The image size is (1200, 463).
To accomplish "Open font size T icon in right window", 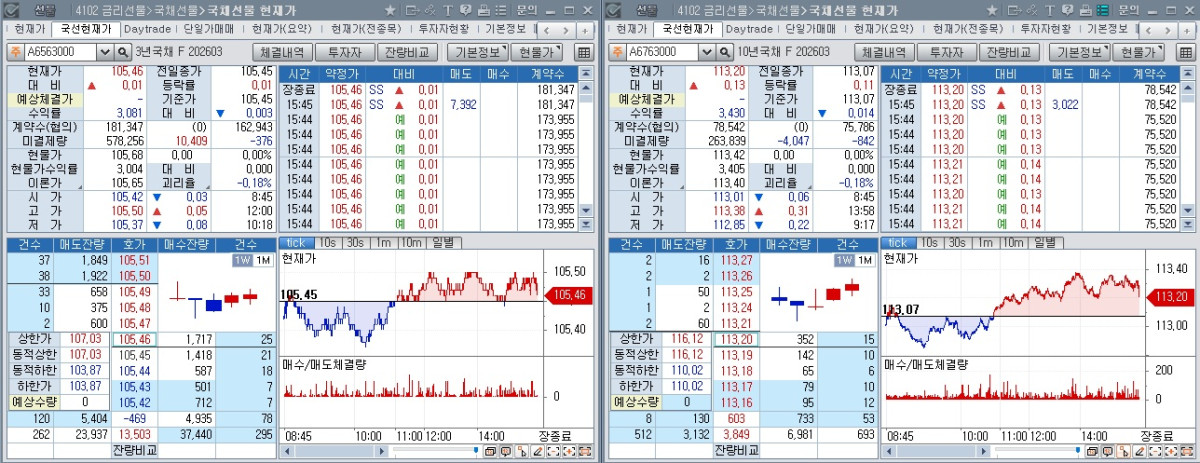I will (x=1050, y=10).
